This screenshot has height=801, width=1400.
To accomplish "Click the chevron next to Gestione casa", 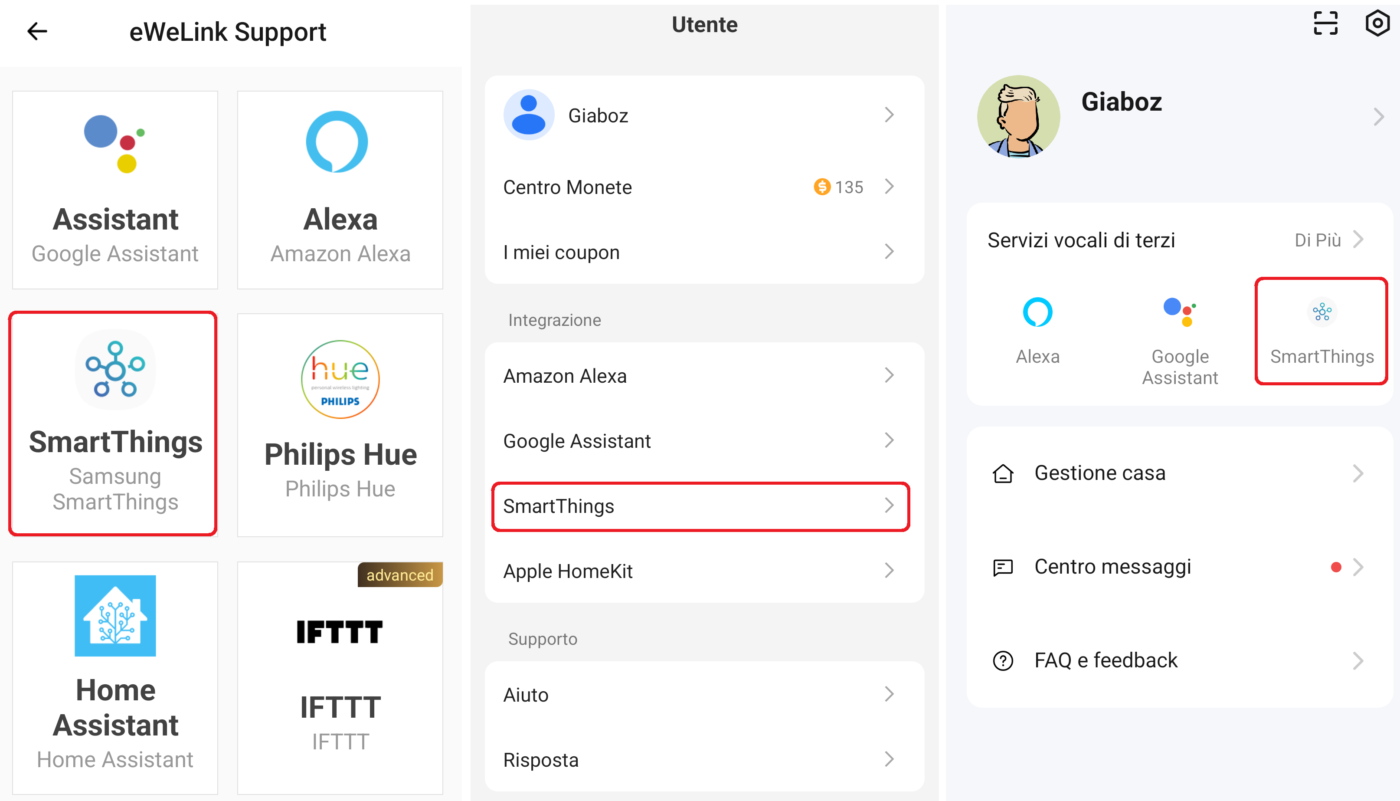I will [x=1358, y=473].
